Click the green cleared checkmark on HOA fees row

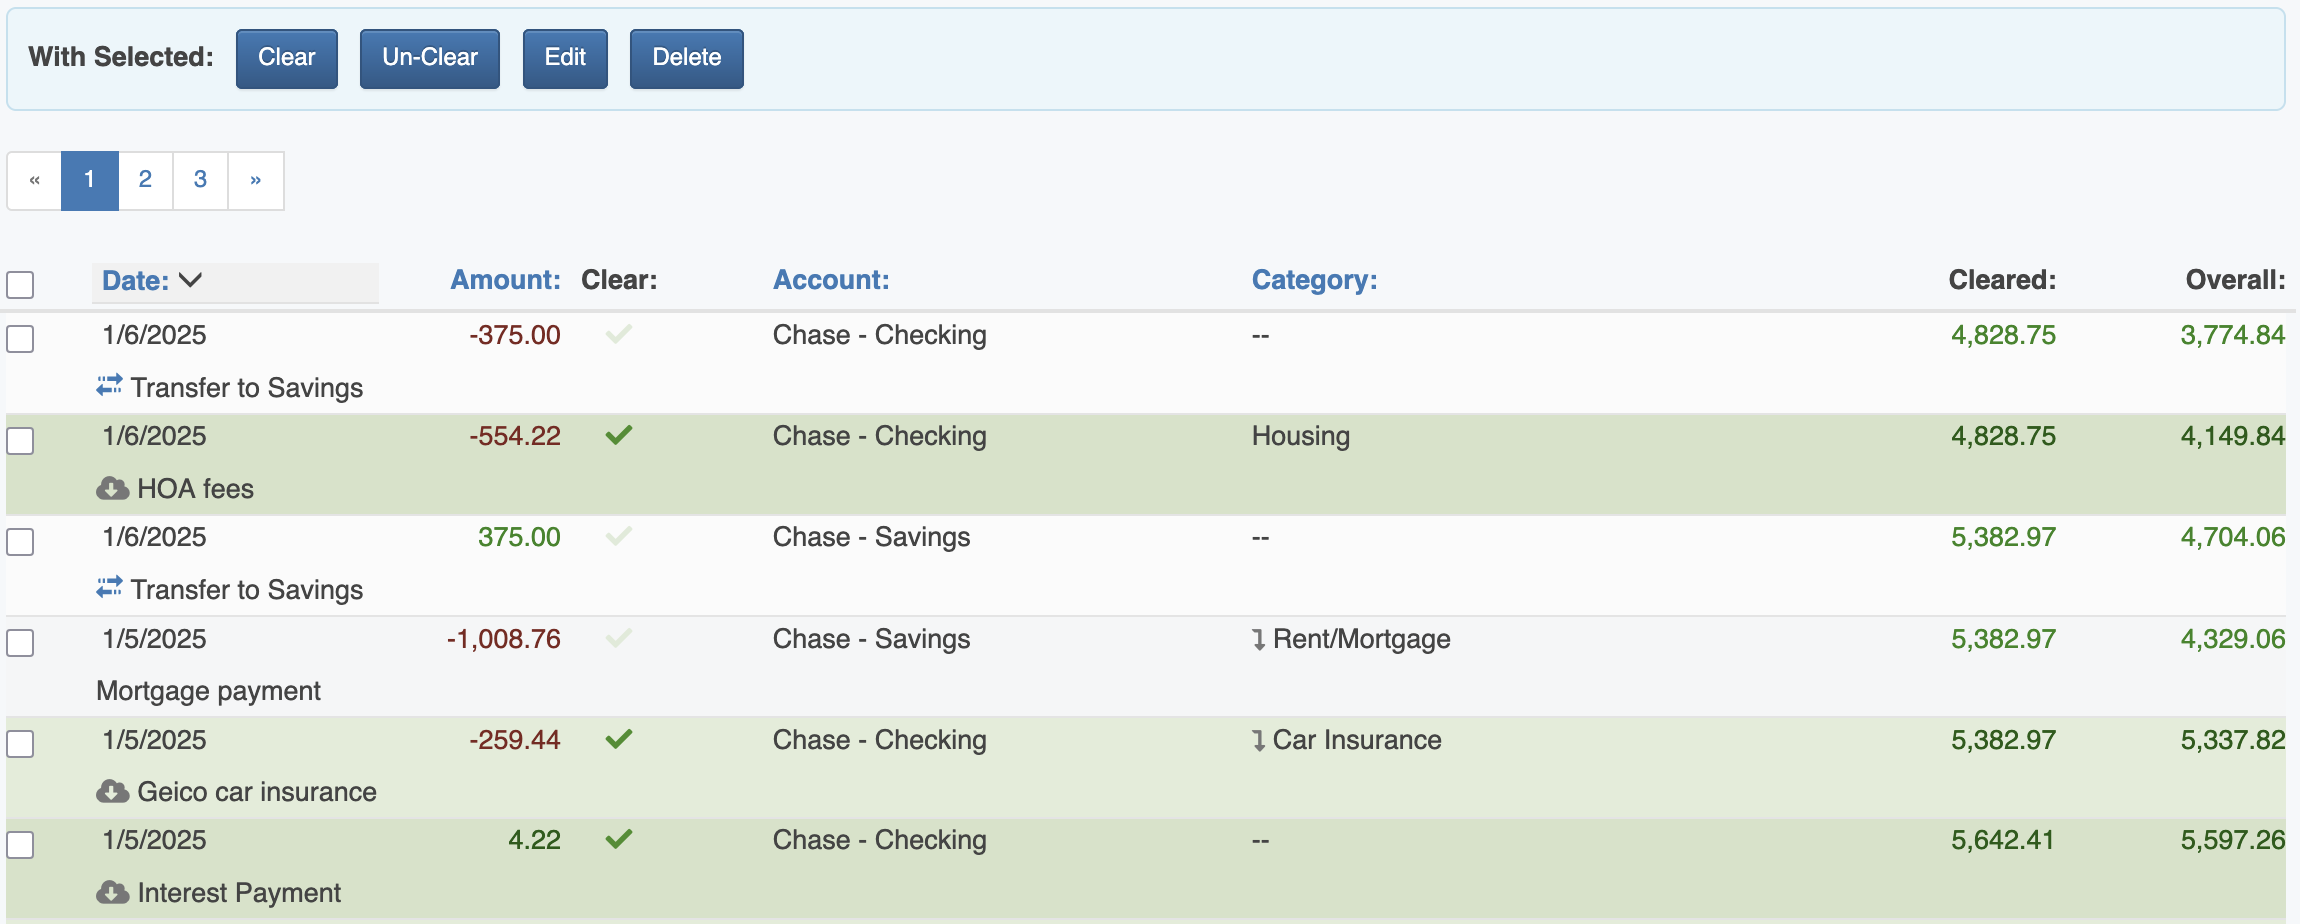click(619, 436)
